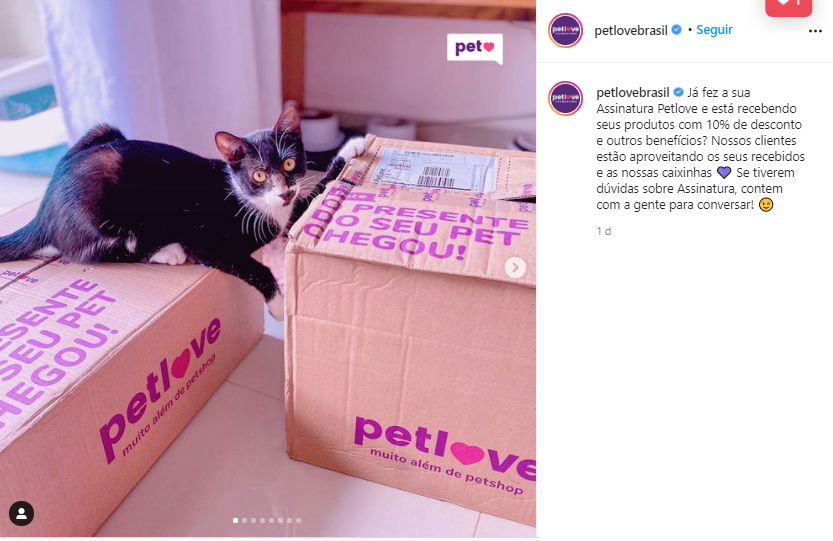Click the pet heart logo watermark on photo

pyautogui.click(x=474, y=48)
